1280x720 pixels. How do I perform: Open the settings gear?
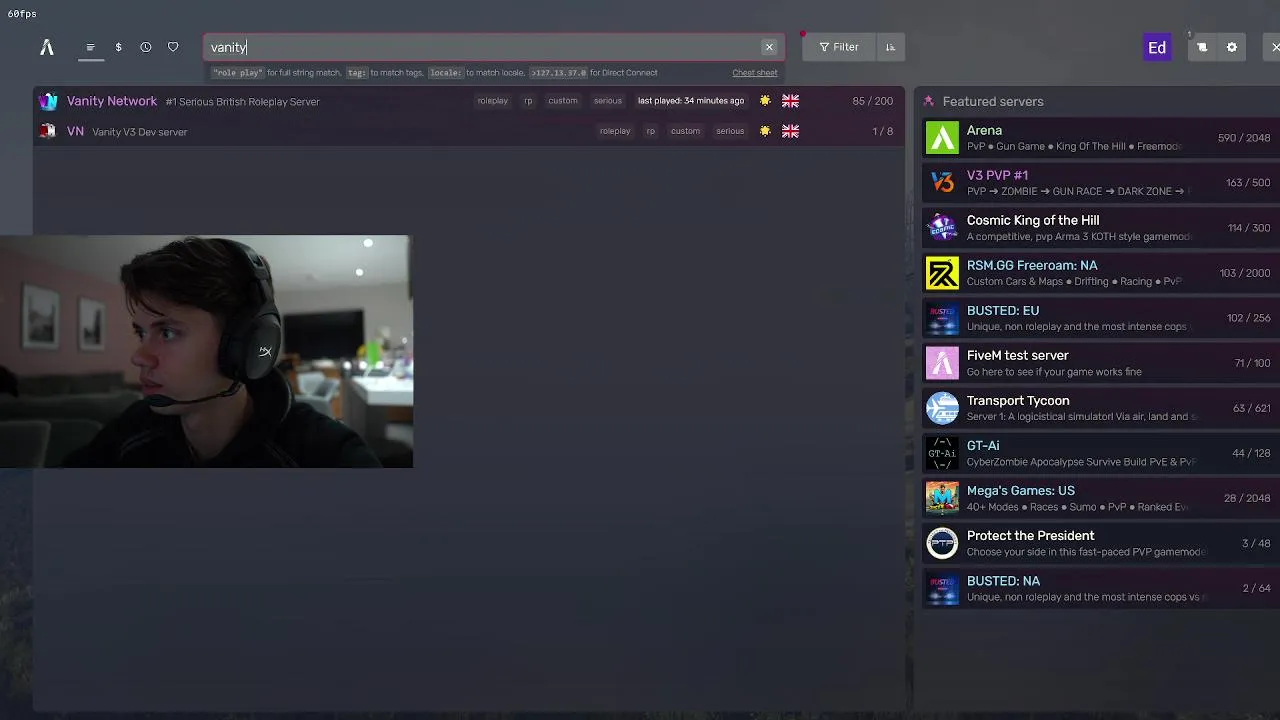pyautogui.click(x=1232, y=47)
